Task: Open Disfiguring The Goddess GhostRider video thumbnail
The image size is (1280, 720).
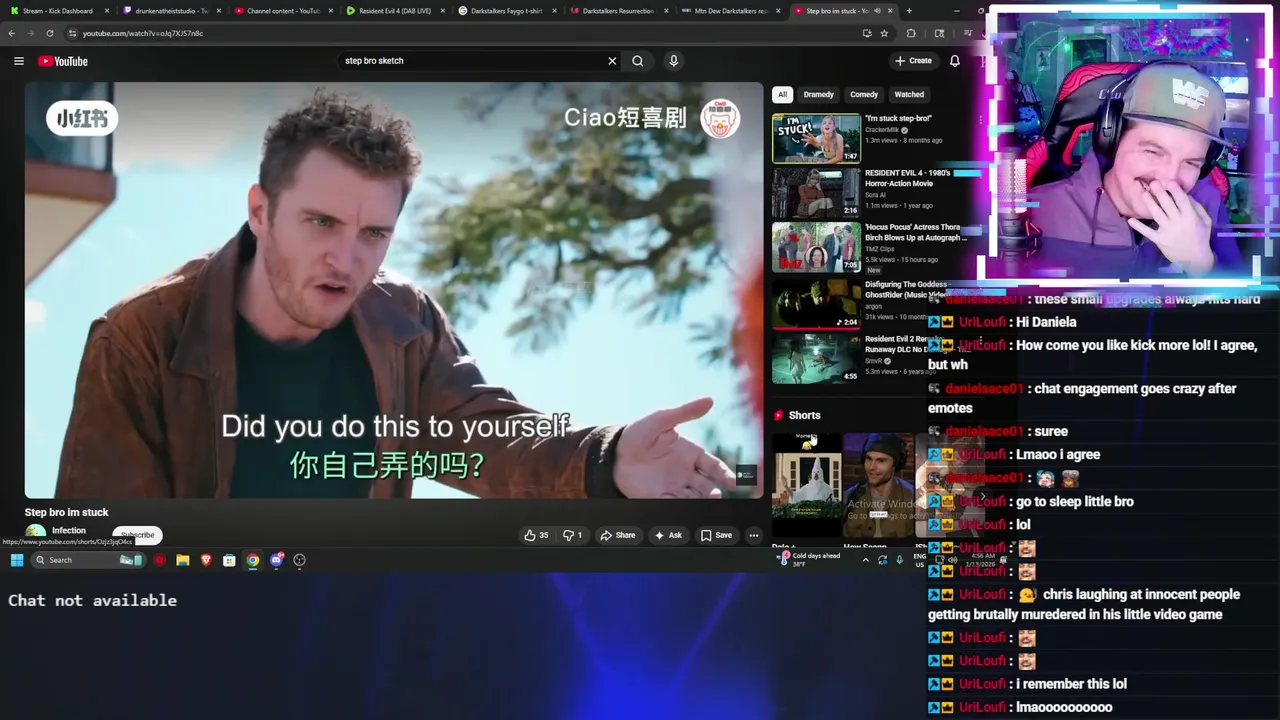Action: [816, 303]
